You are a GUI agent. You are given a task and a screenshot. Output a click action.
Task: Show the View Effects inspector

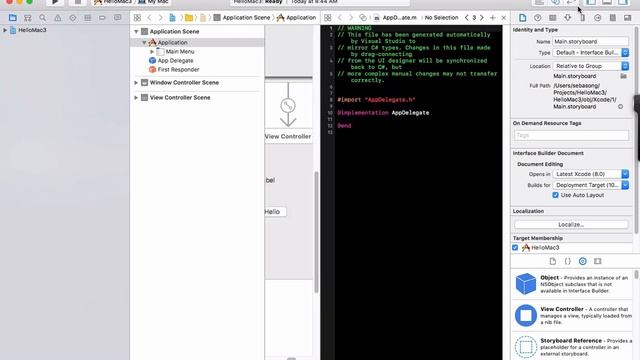coord(627,18)
